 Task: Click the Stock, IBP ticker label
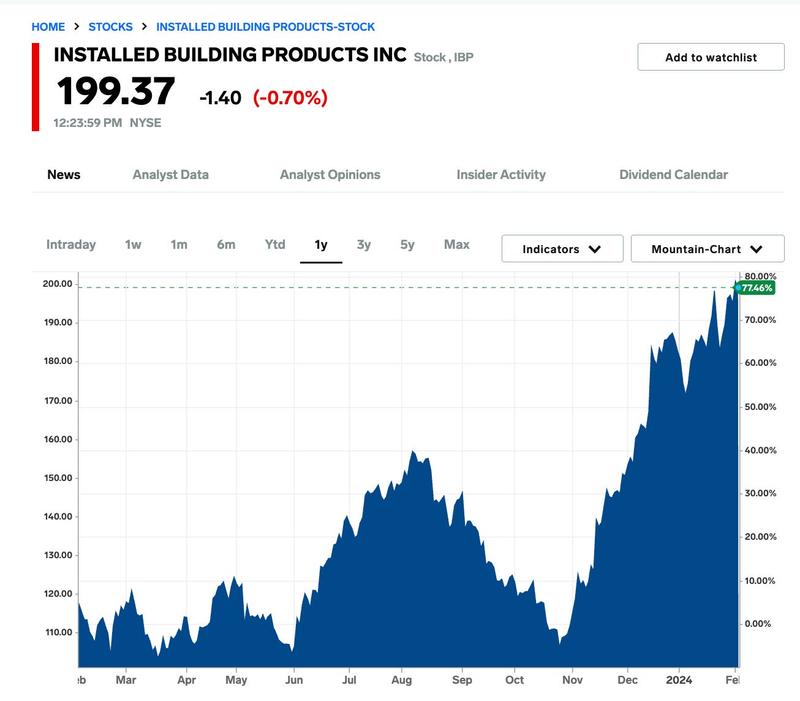click(x=443, y=57)
